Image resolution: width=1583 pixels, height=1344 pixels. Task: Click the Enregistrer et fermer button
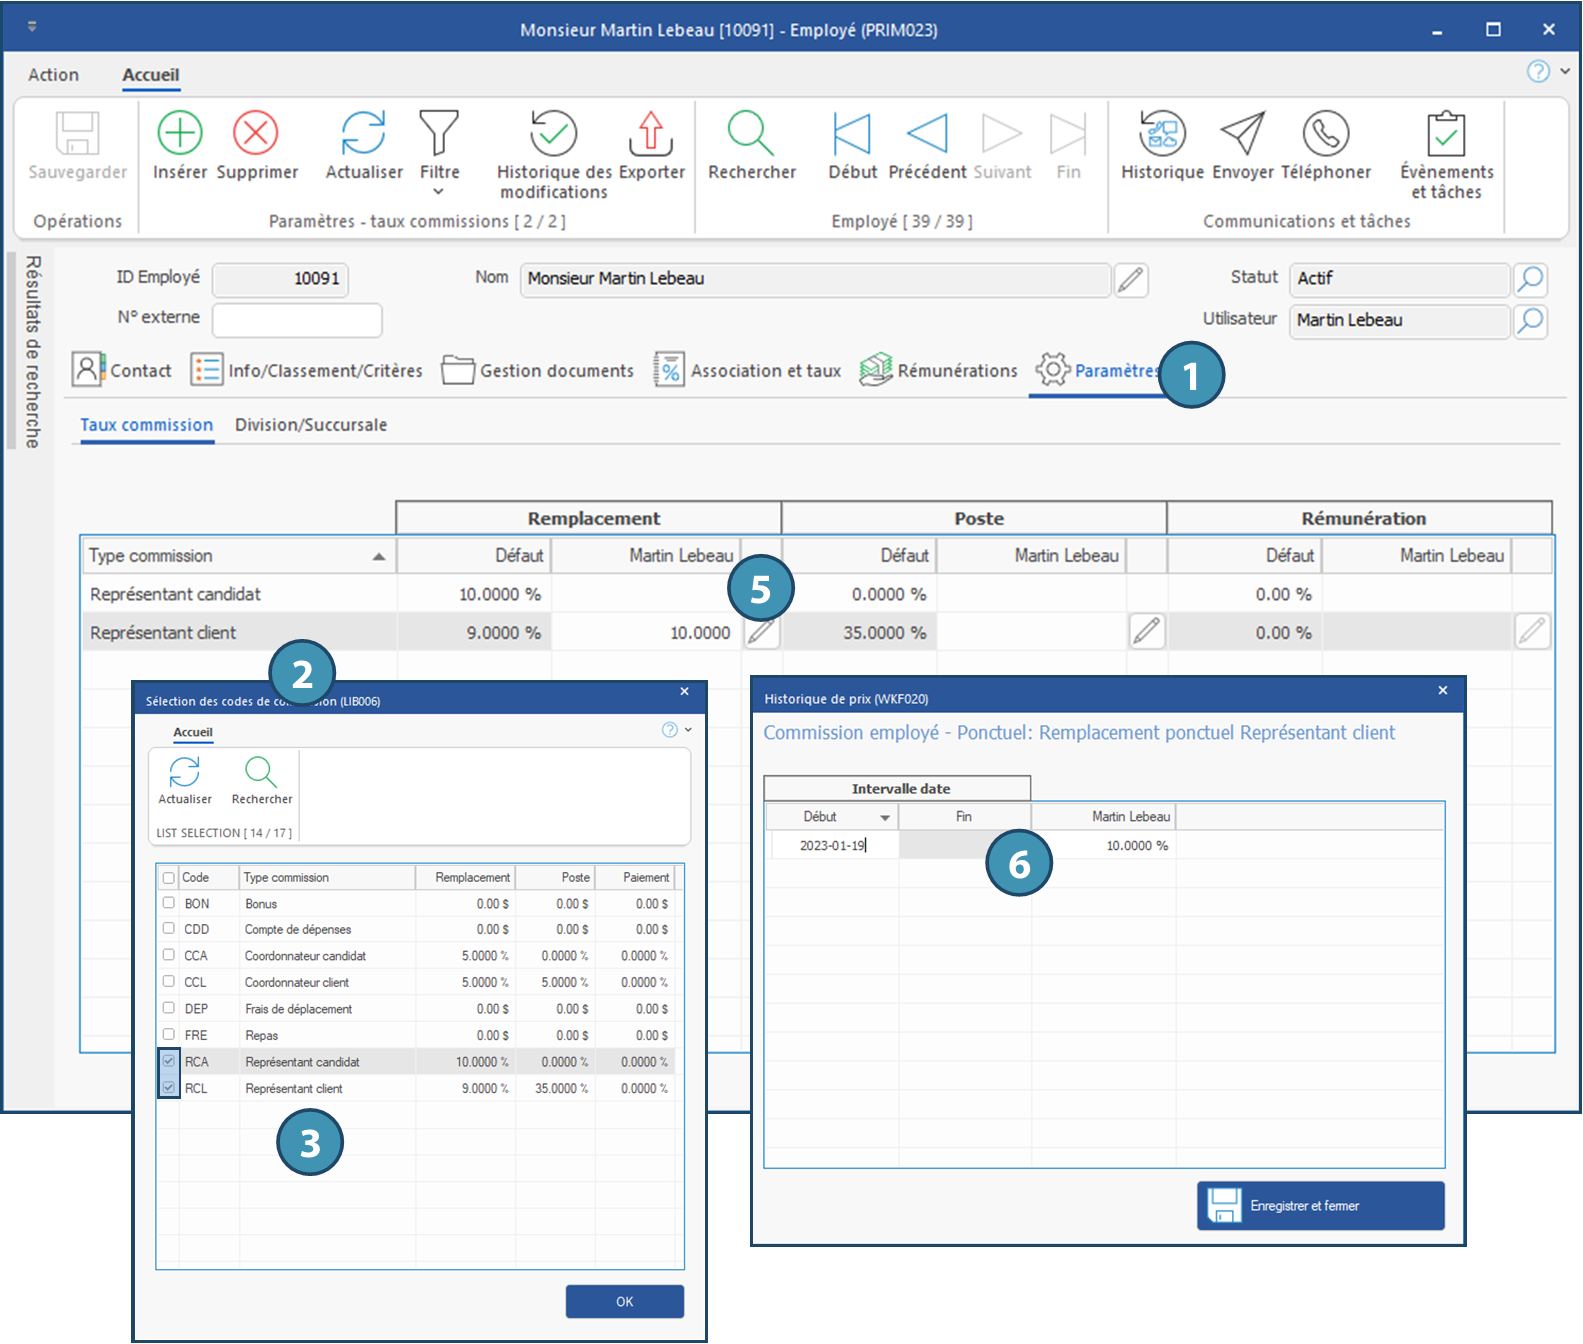pyautogui.click(x=1320, y=1206)
